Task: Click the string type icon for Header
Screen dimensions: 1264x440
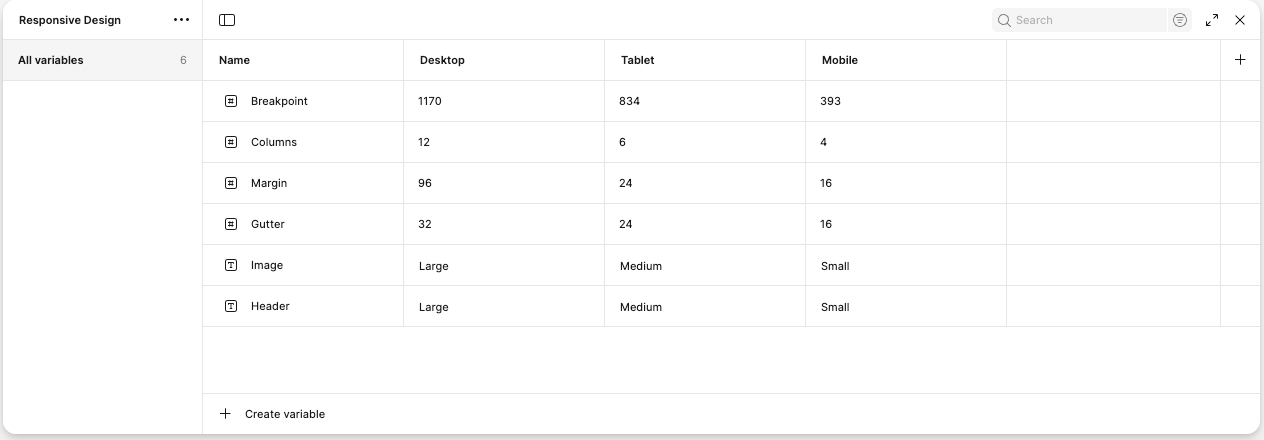Action: coord(231,306)
